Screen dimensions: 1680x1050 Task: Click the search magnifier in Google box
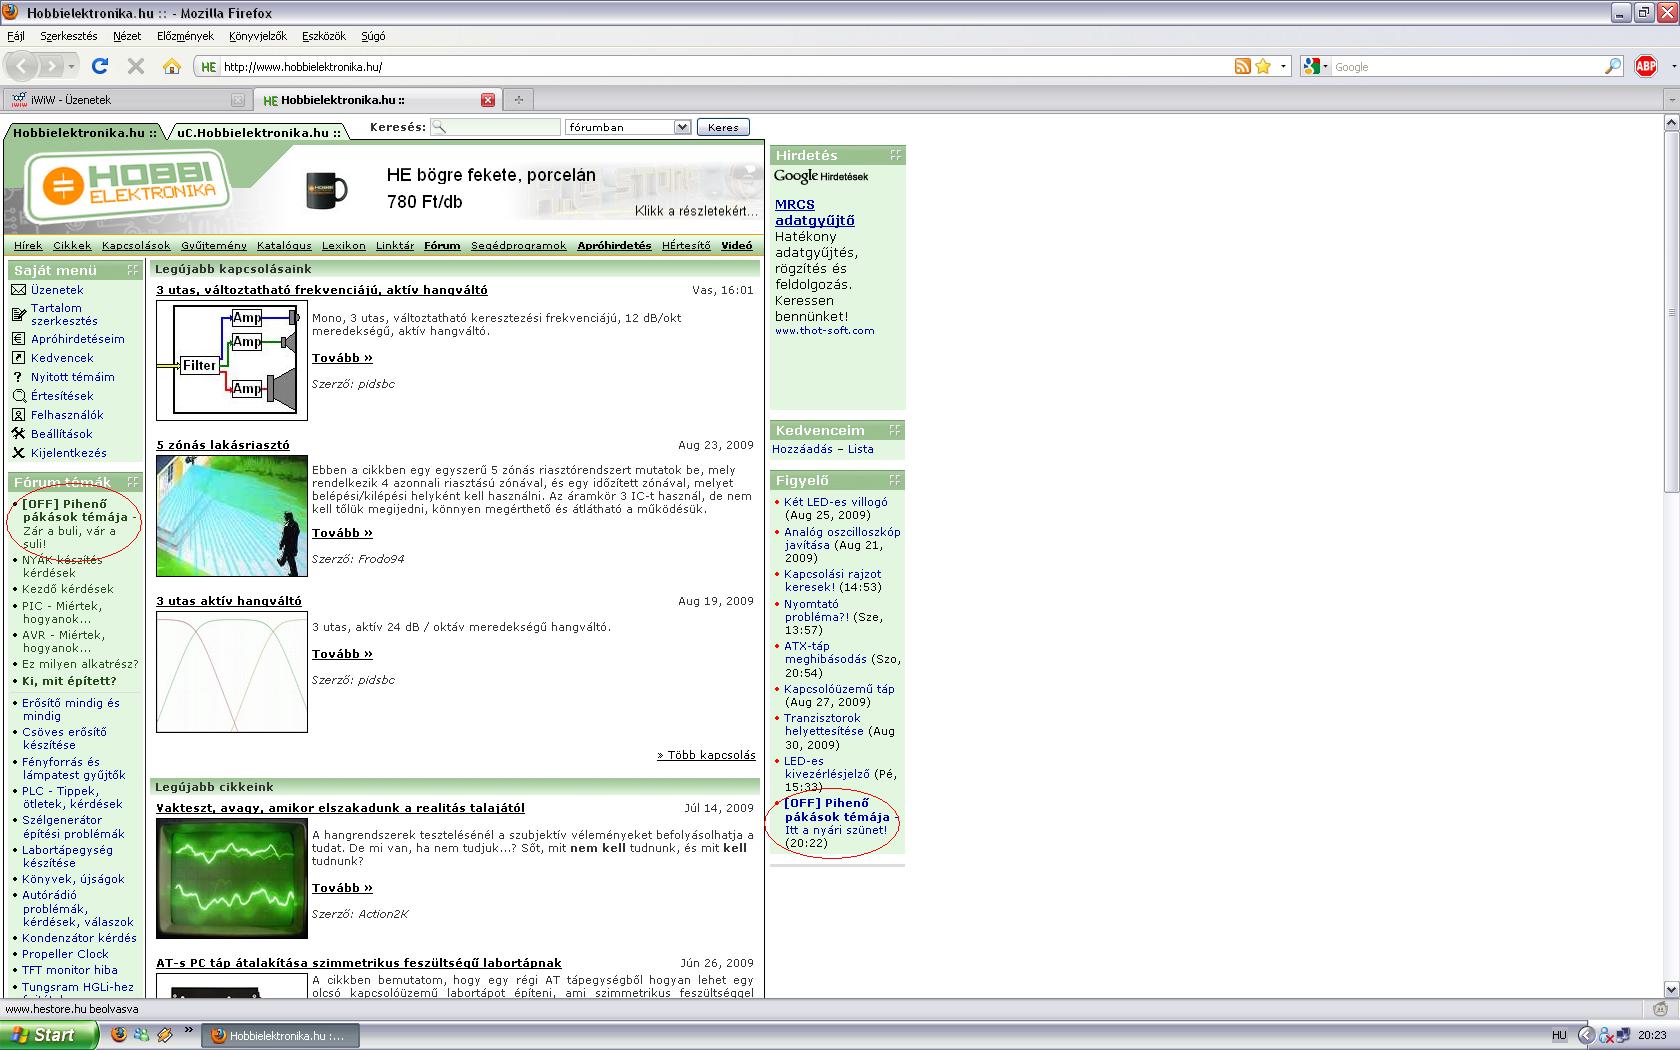tap(1612, 66)
